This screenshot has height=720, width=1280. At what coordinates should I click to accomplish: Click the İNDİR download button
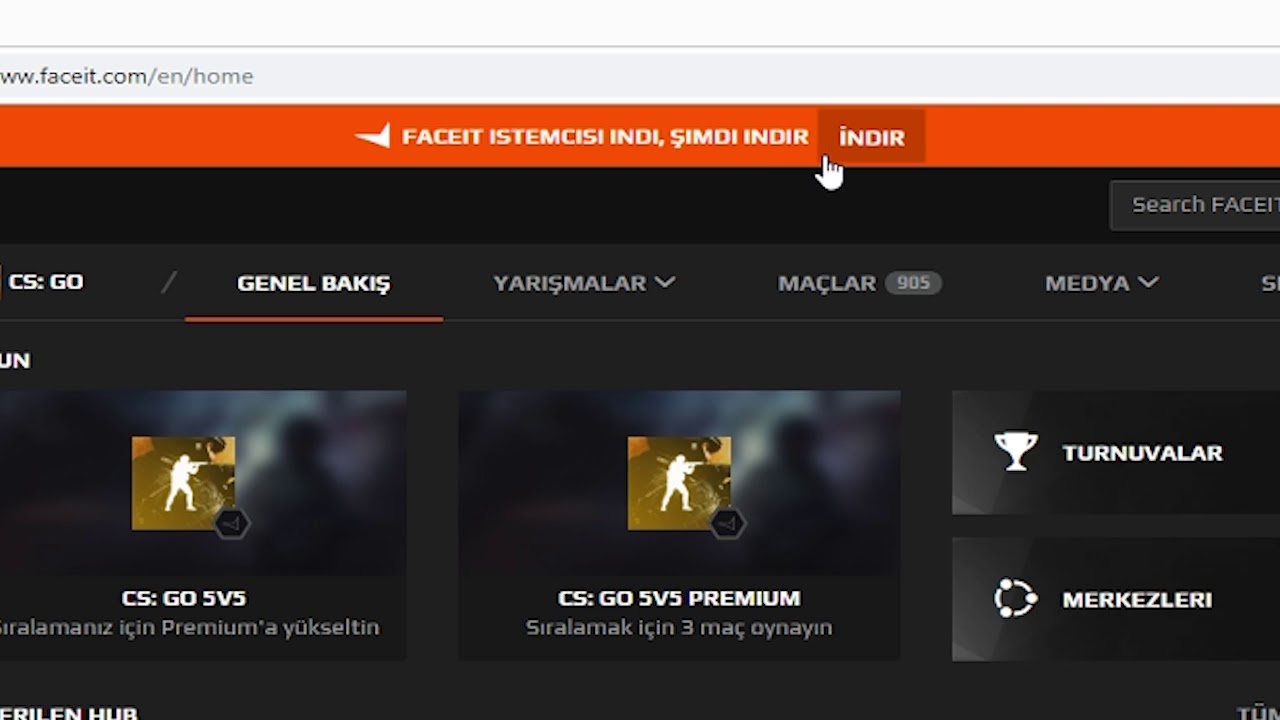pyautogui.click(x=871, y=137)
